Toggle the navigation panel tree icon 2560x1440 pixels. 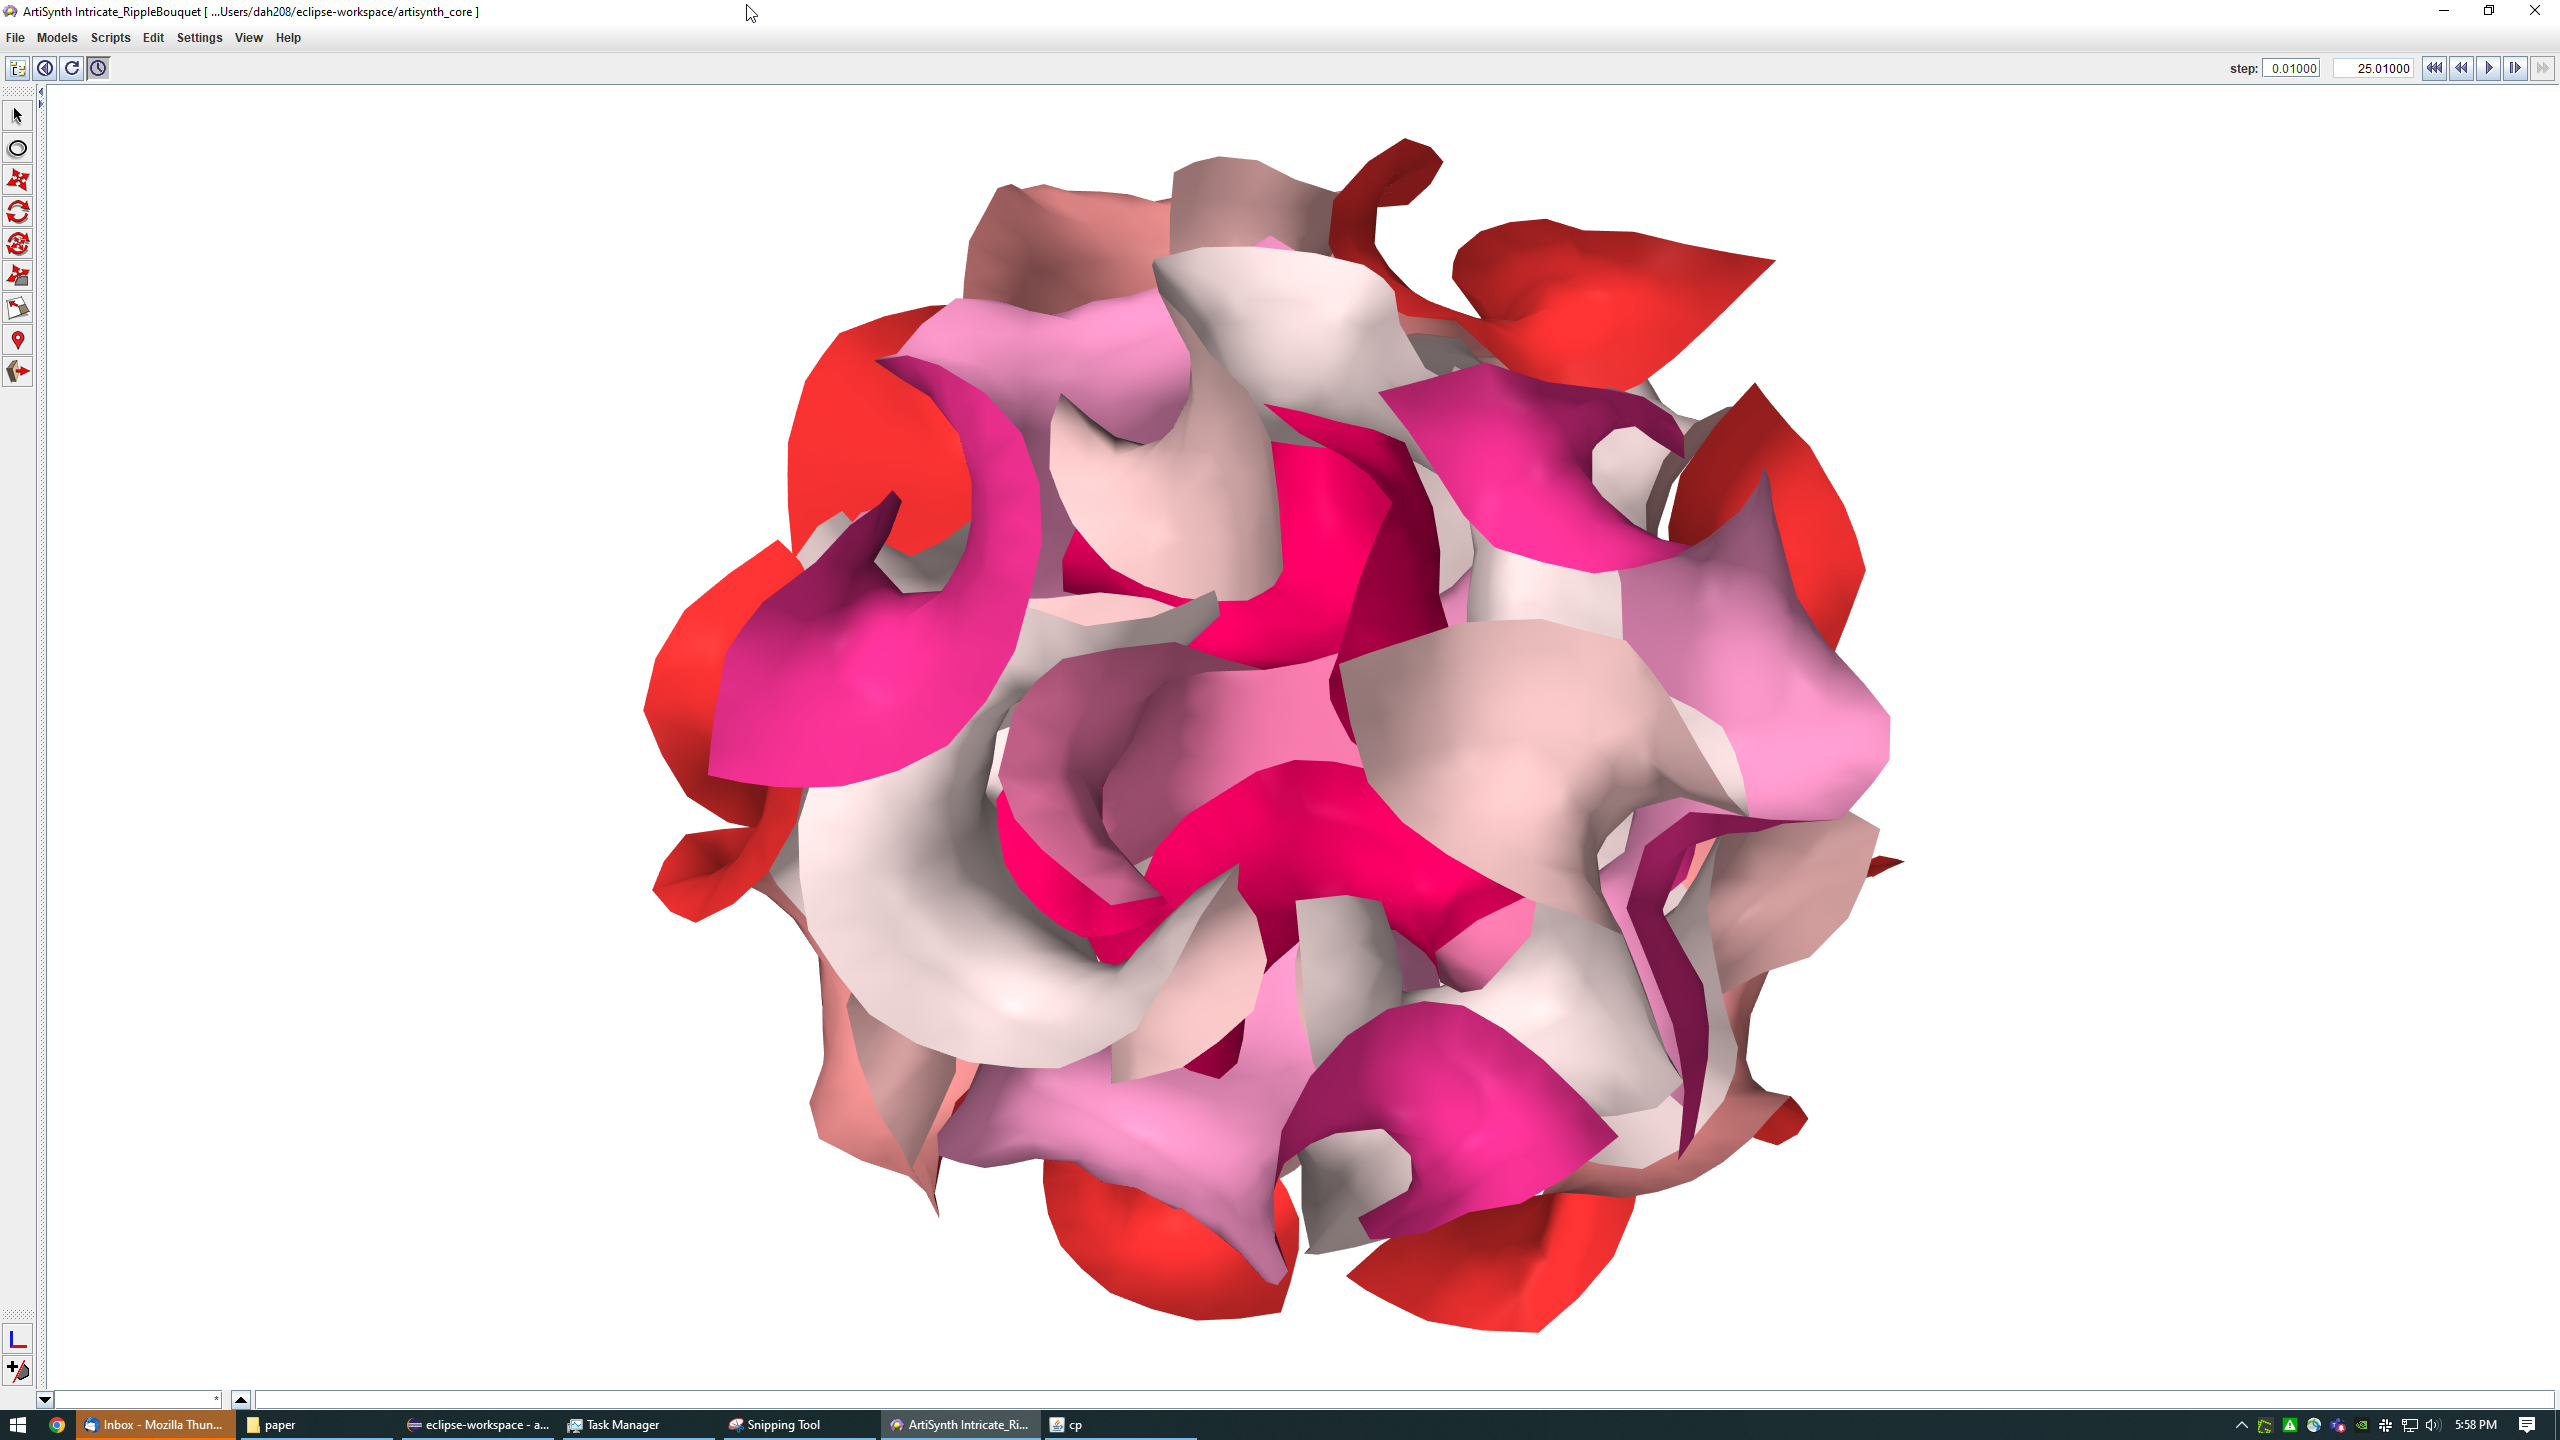[18, 68]
